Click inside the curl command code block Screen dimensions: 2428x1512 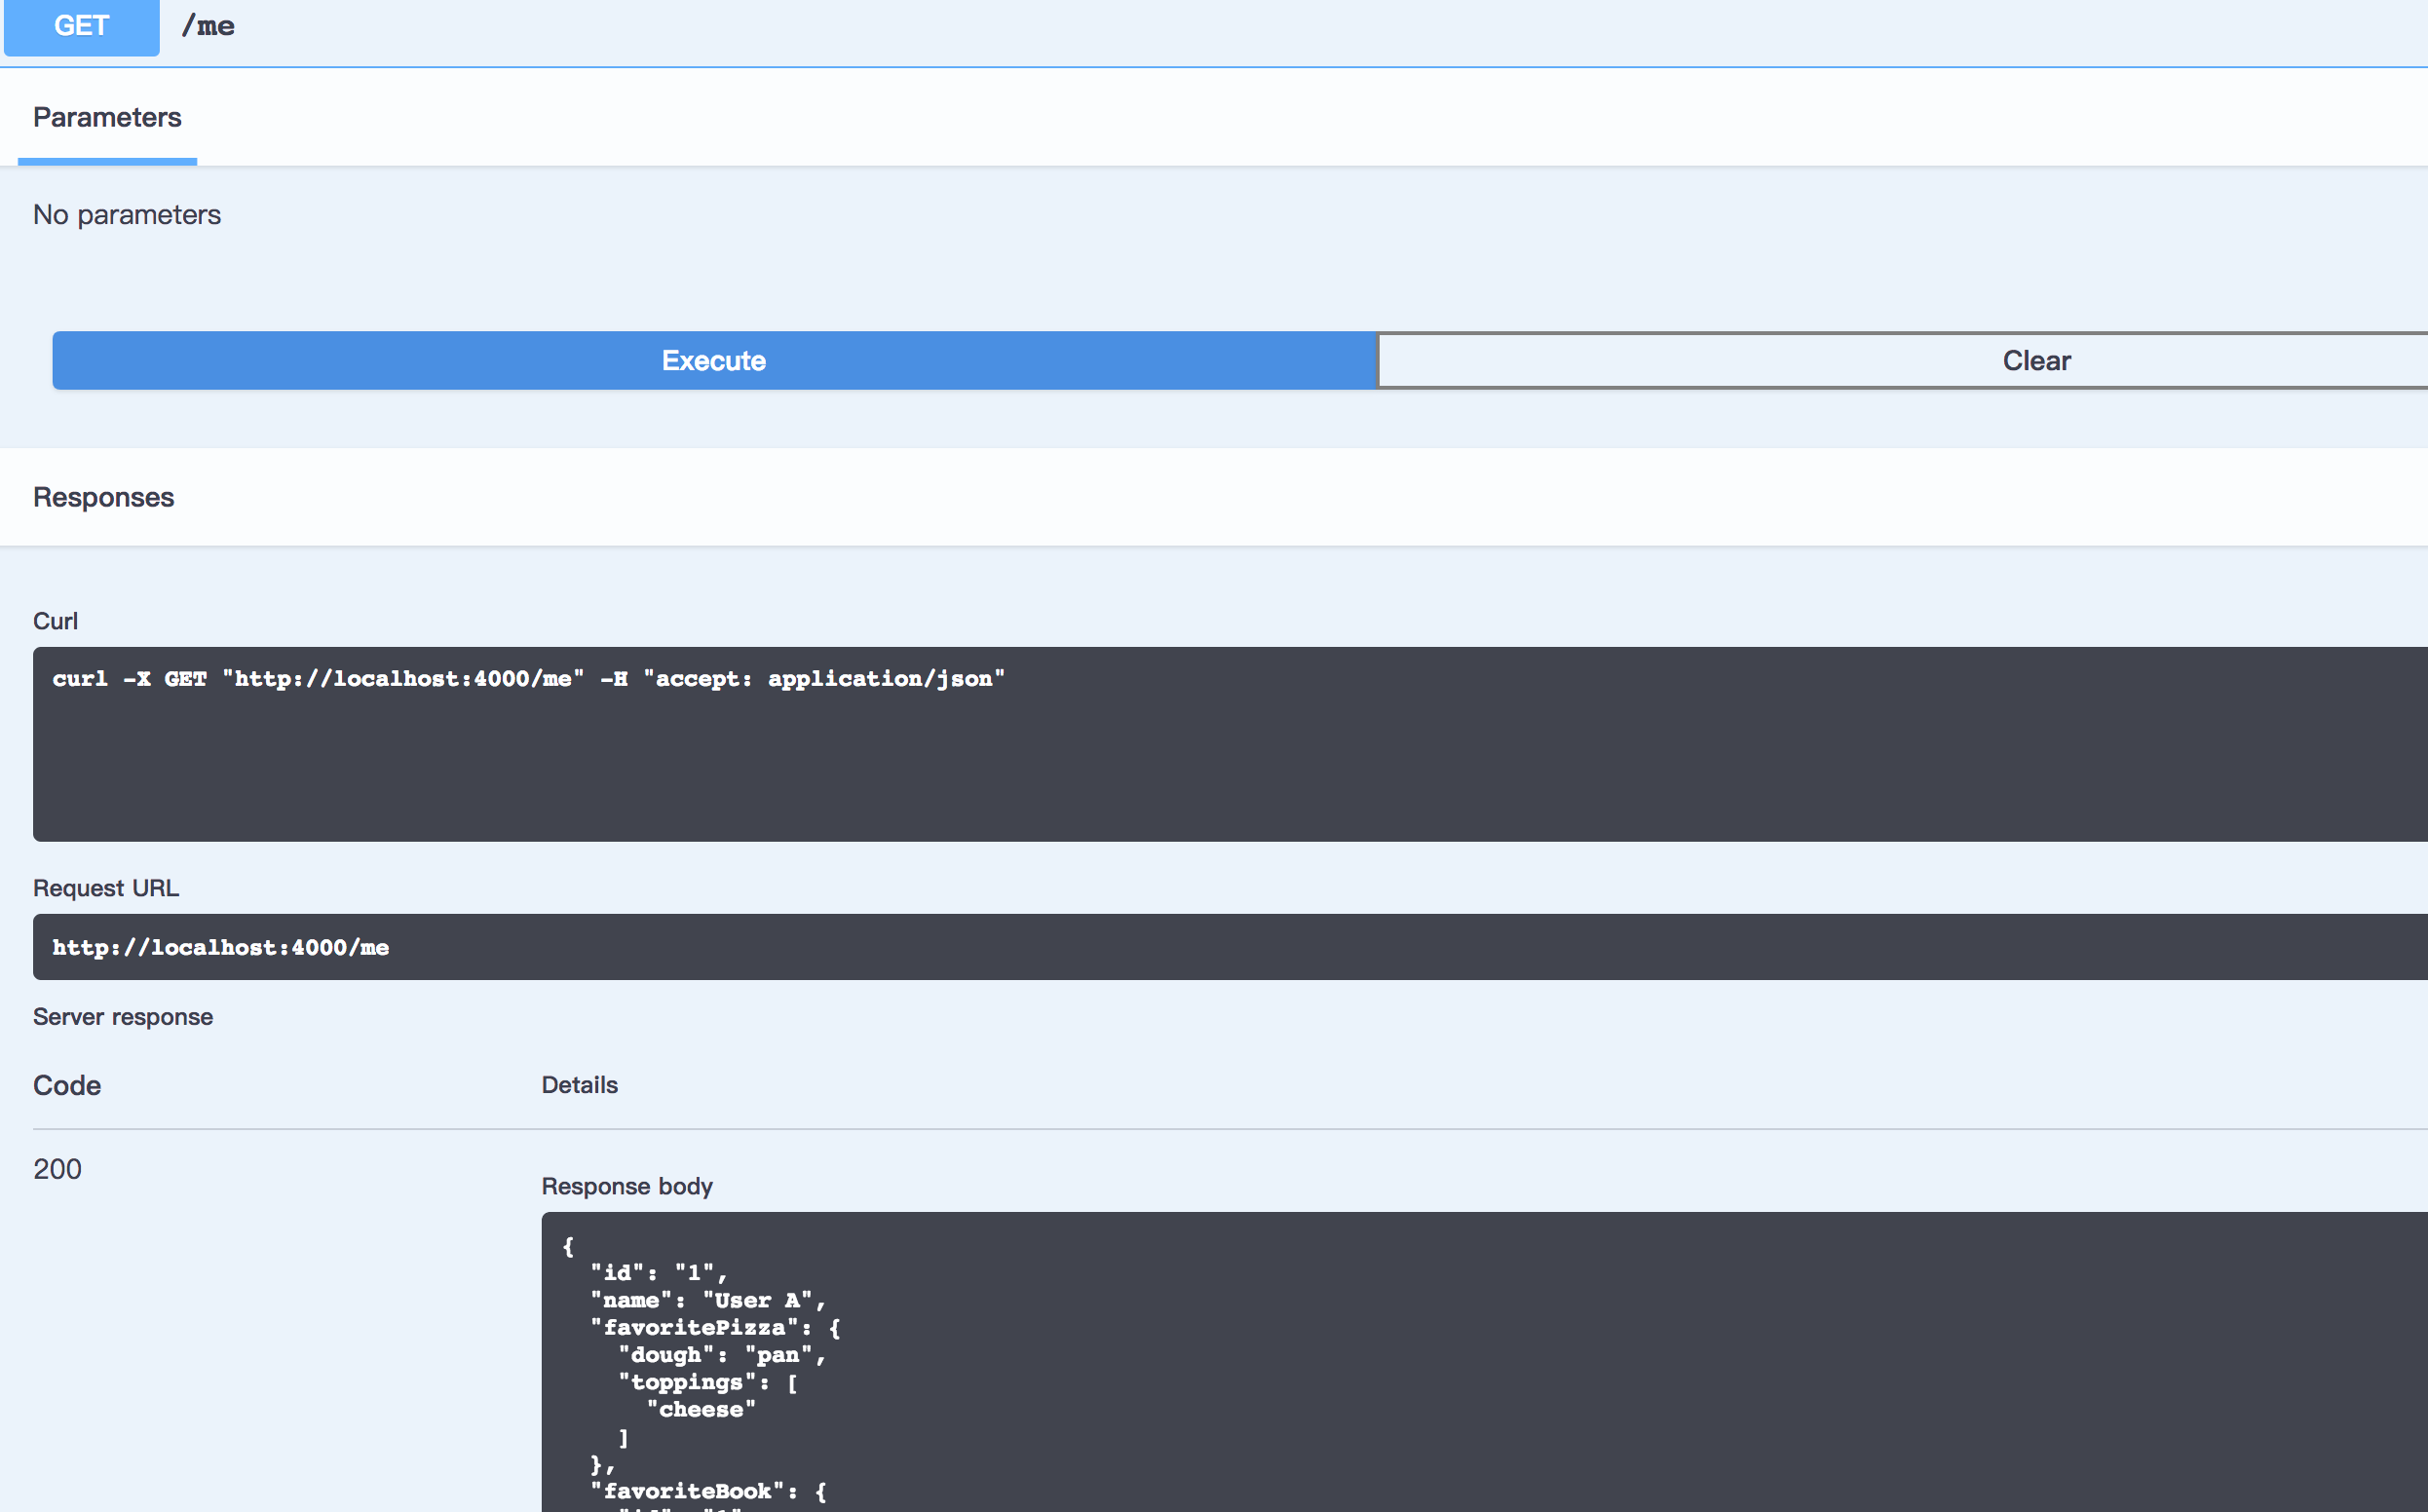point(528,680)
